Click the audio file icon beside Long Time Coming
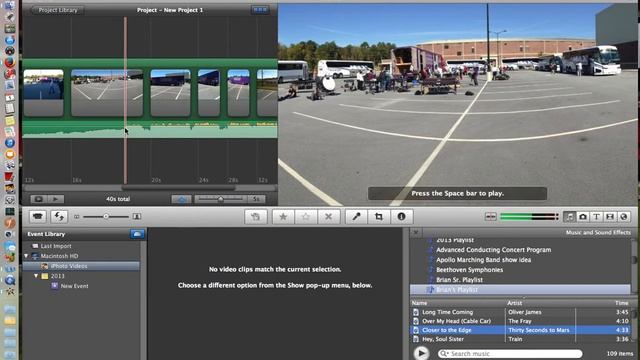 pyautogui.click(x=416, y=312)
